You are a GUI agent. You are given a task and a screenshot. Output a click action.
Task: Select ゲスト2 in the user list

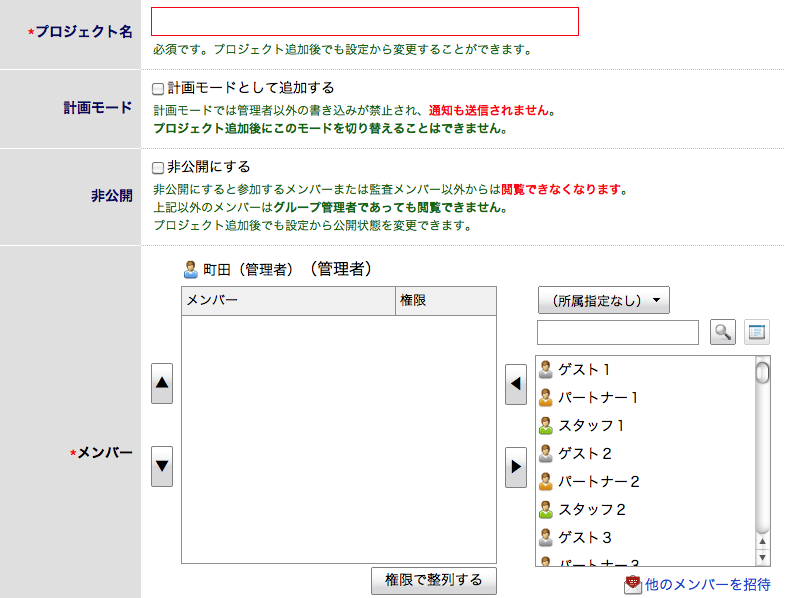tap(645, 454)
